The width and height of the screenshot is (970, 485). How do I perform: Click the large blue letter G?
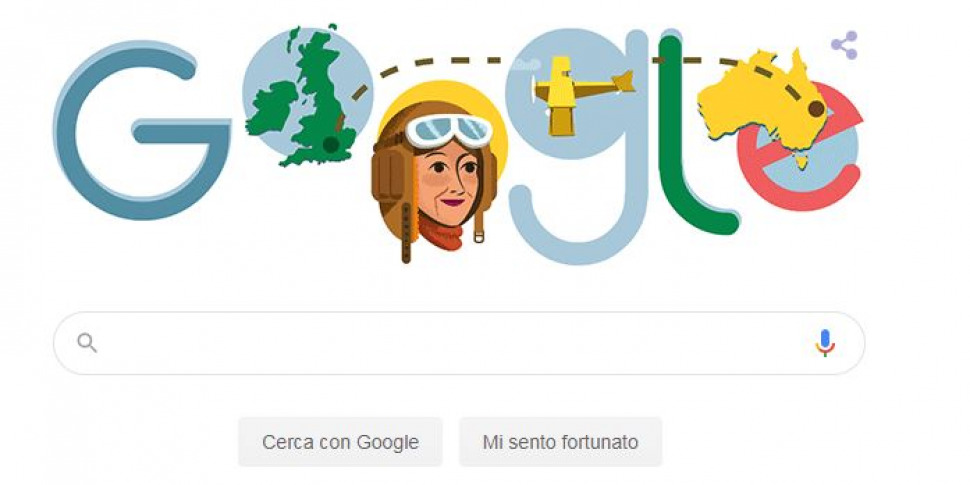pos(141,131)
